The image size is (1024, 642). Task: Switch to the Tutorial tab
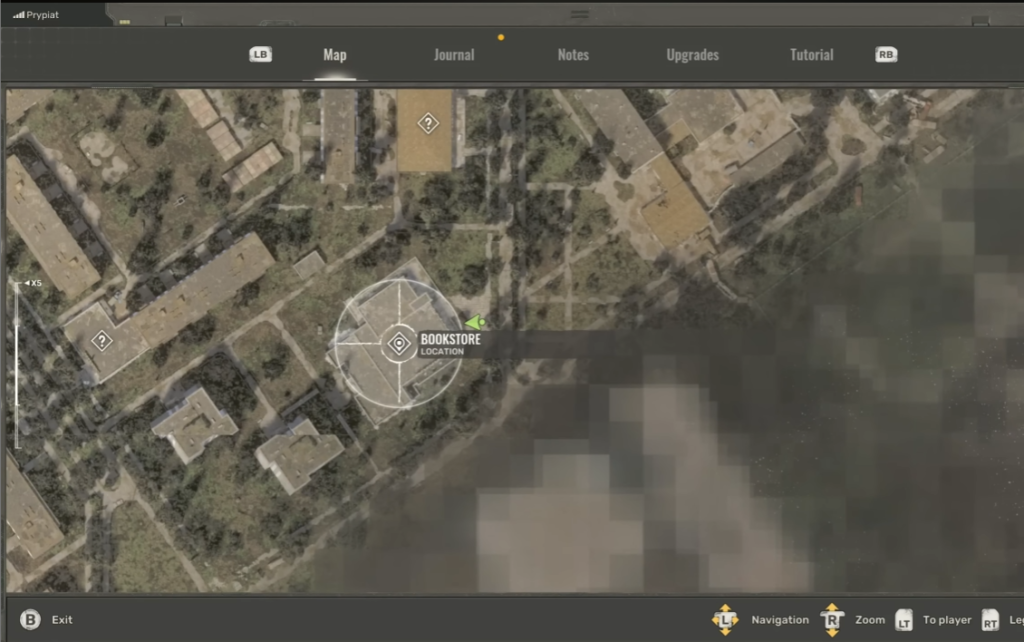click(811, 55)
